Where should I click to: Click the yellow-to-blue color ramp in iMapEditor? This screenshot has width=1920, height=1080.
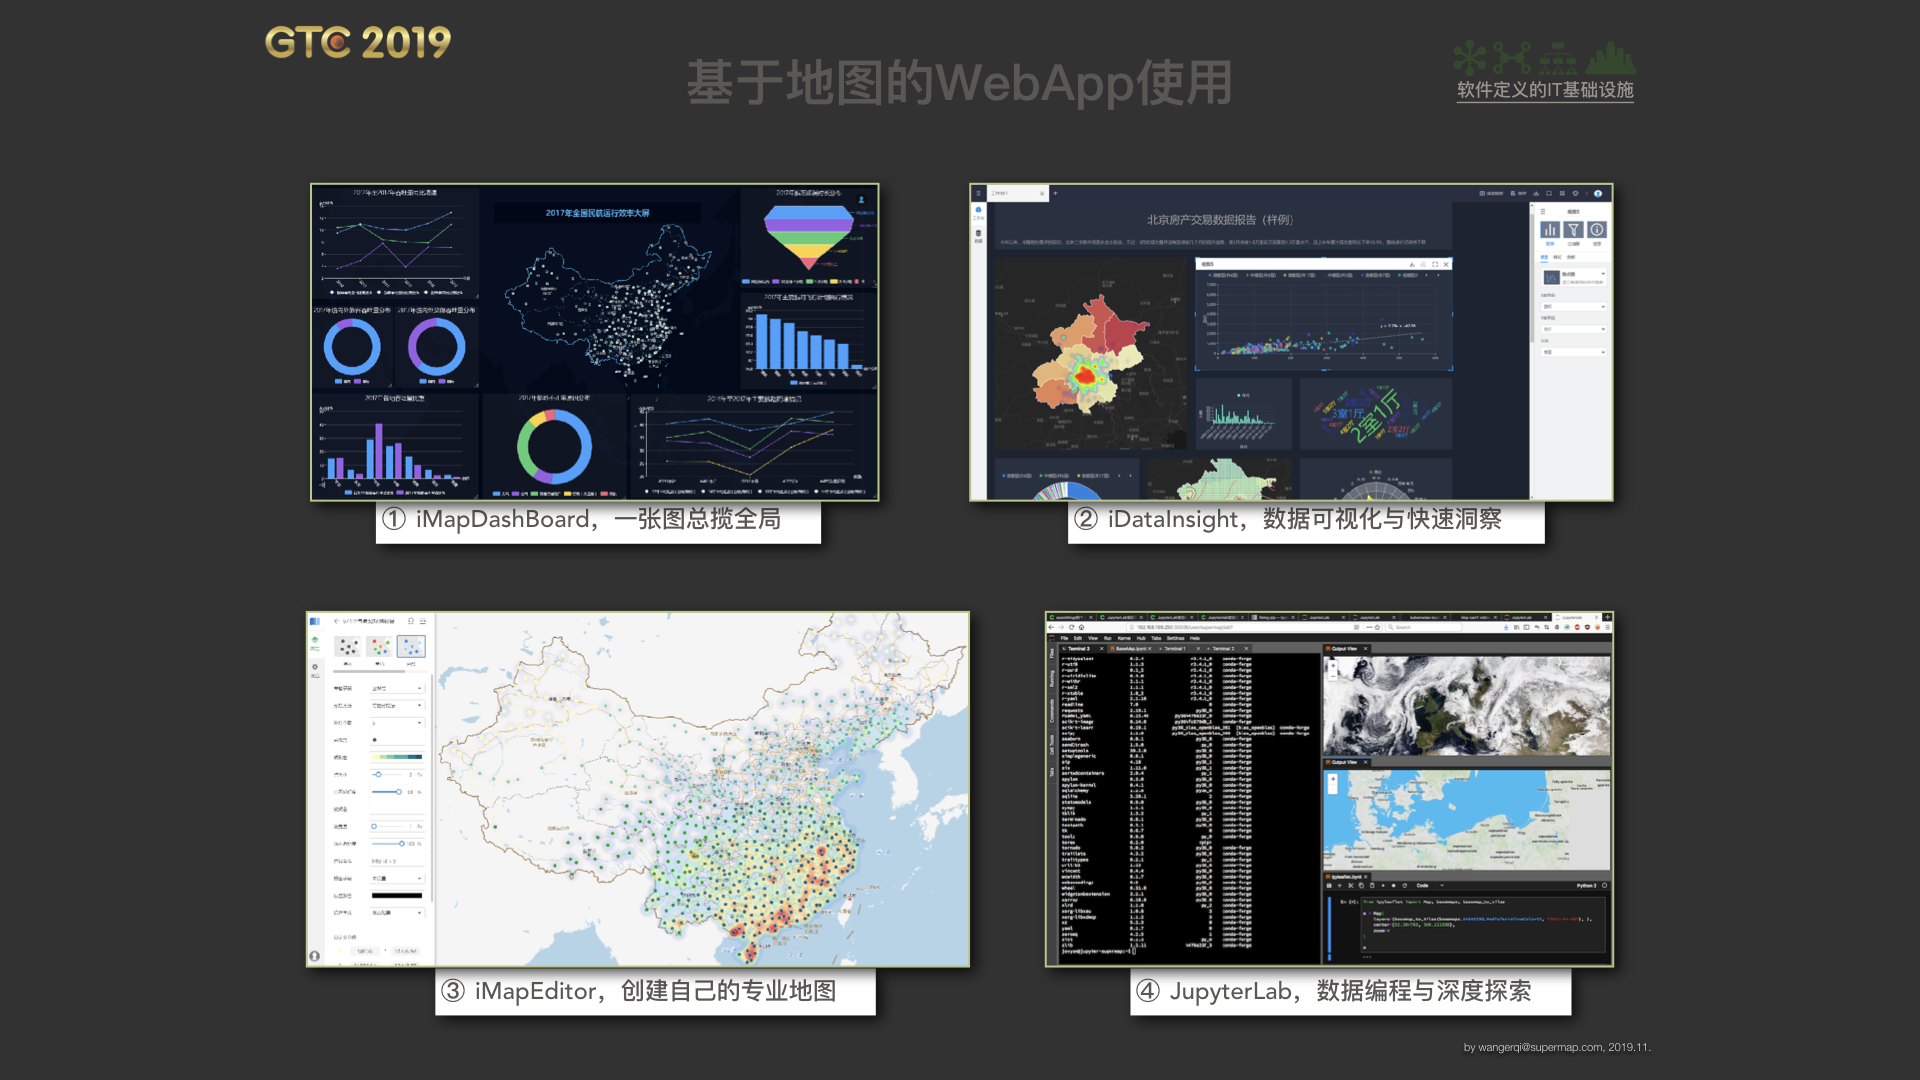[x=397, y=757]
